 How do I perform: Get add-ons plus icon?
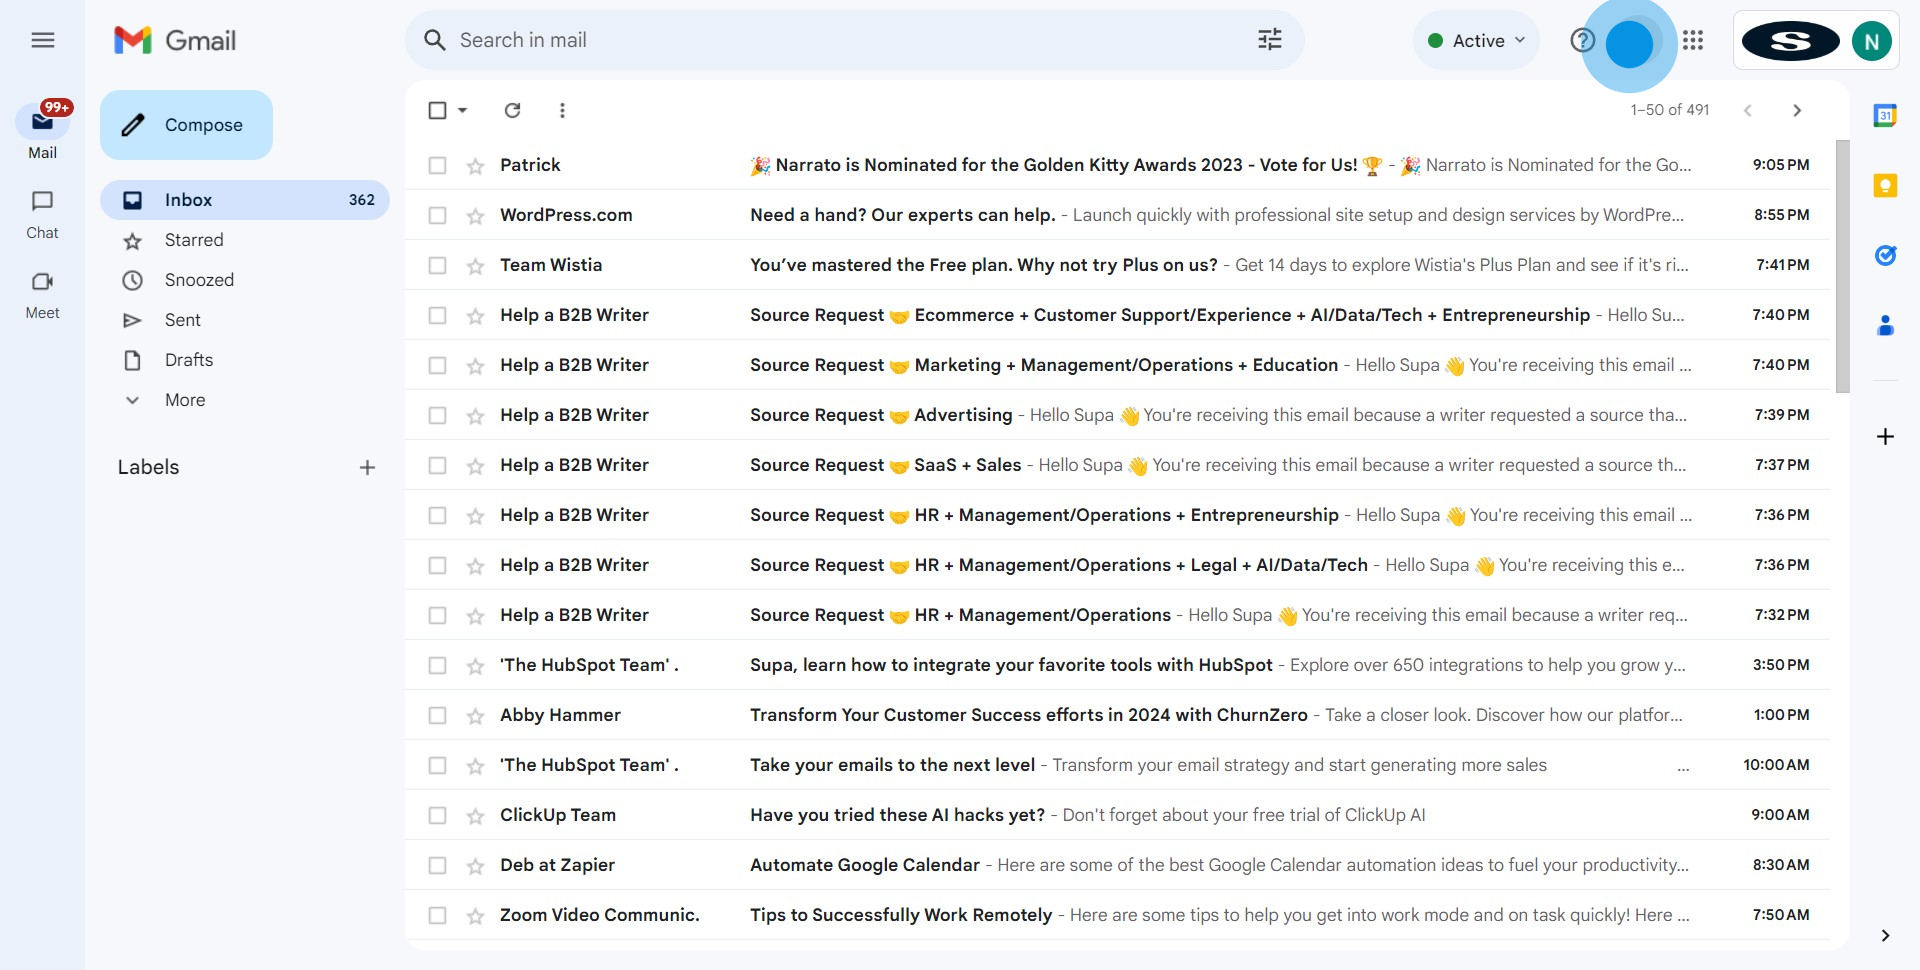1885,436
